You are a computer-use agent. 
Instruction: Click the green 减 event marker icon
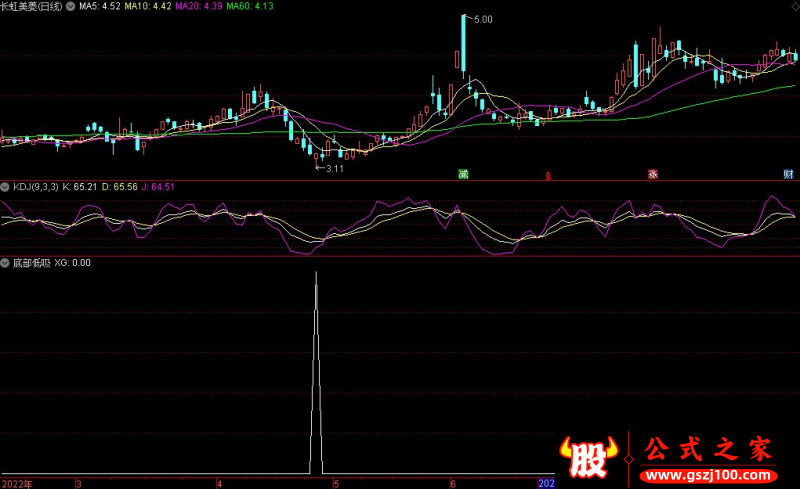click(x=463, y=175)
